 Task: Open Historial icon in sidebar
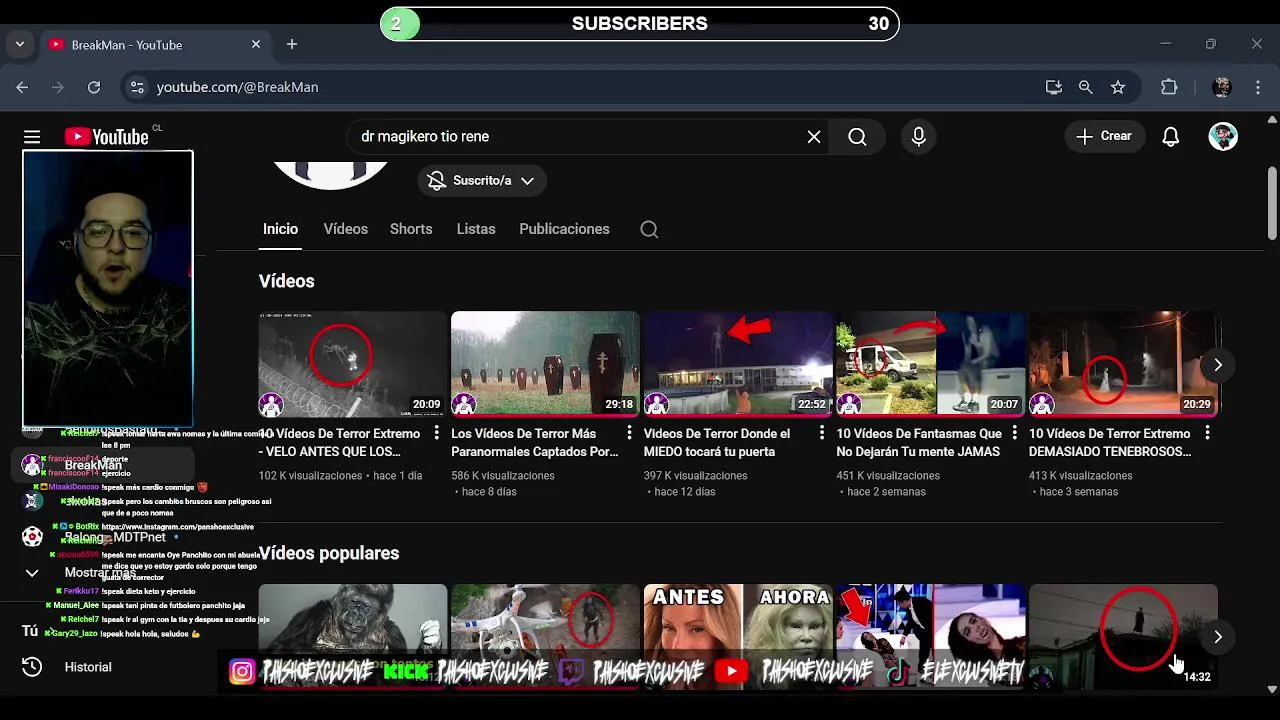pos(32,667)
